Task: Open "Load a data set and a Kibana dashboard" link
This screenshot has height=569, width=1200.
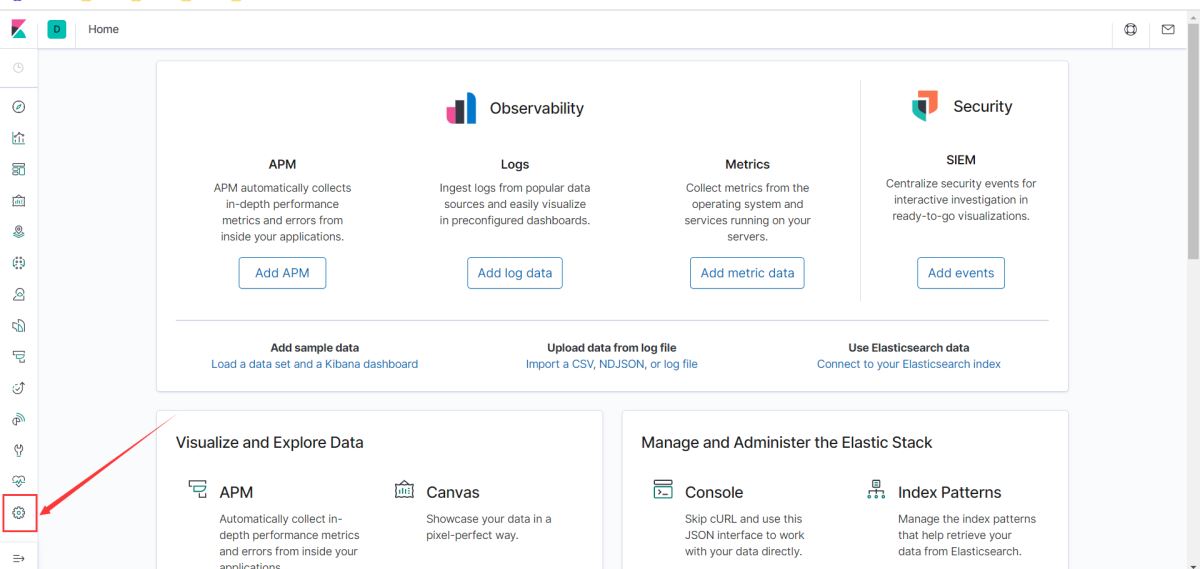Action: pyautogui.click(x=314, y=364)
